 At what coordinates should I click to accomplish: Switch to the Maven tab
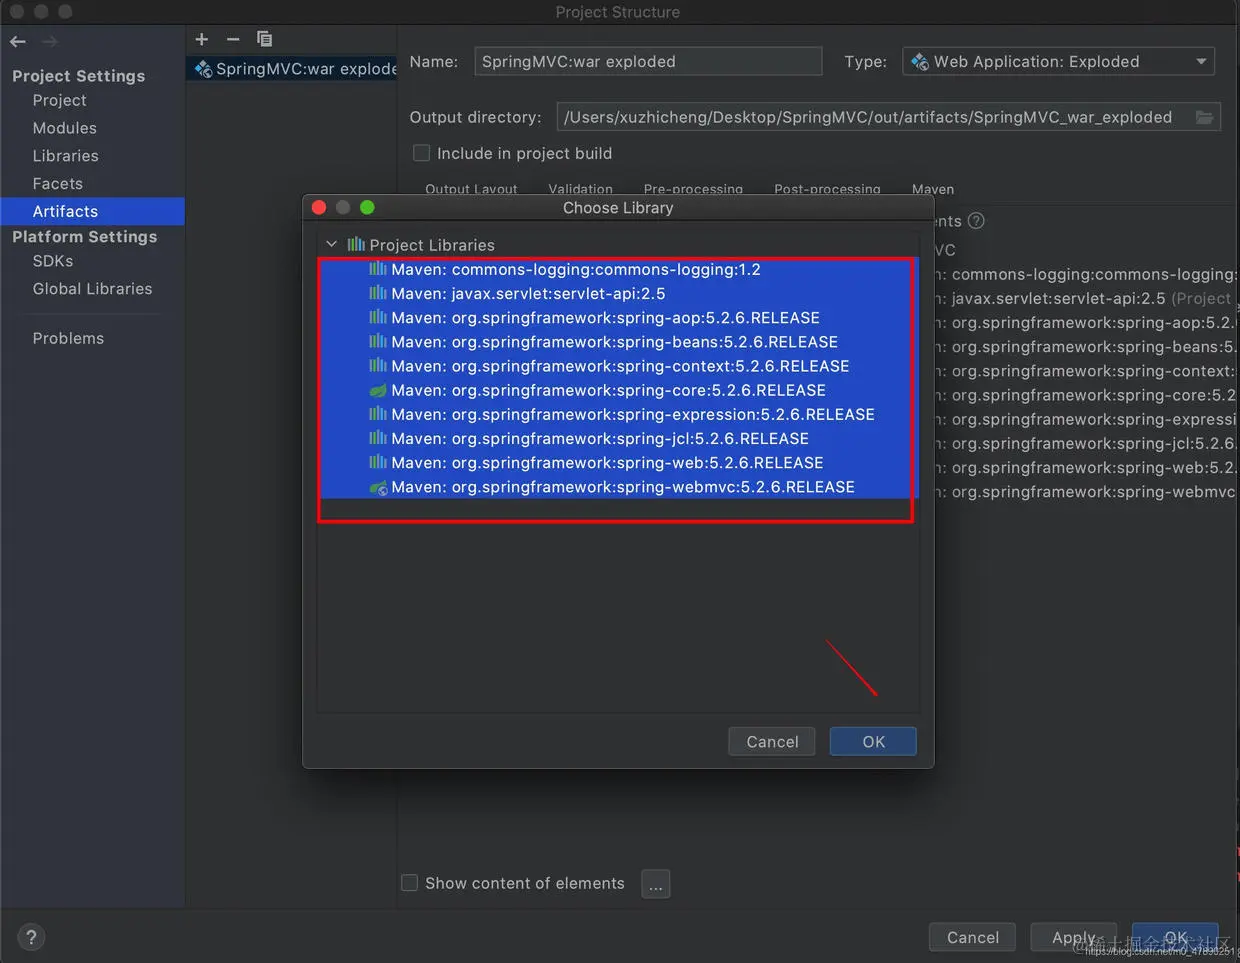tap(933, 189)
